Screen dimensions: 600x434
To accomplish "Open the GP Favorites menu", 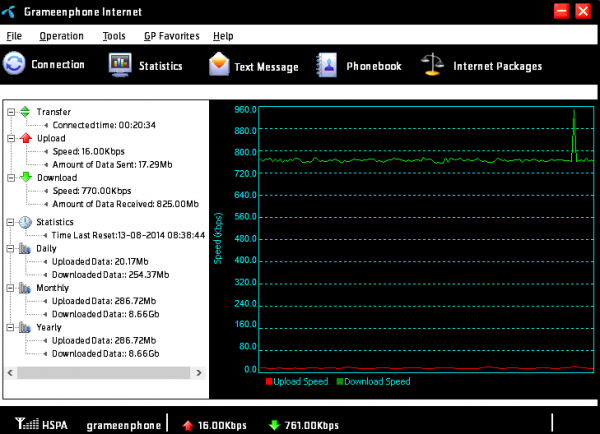I will pos(172,36).
